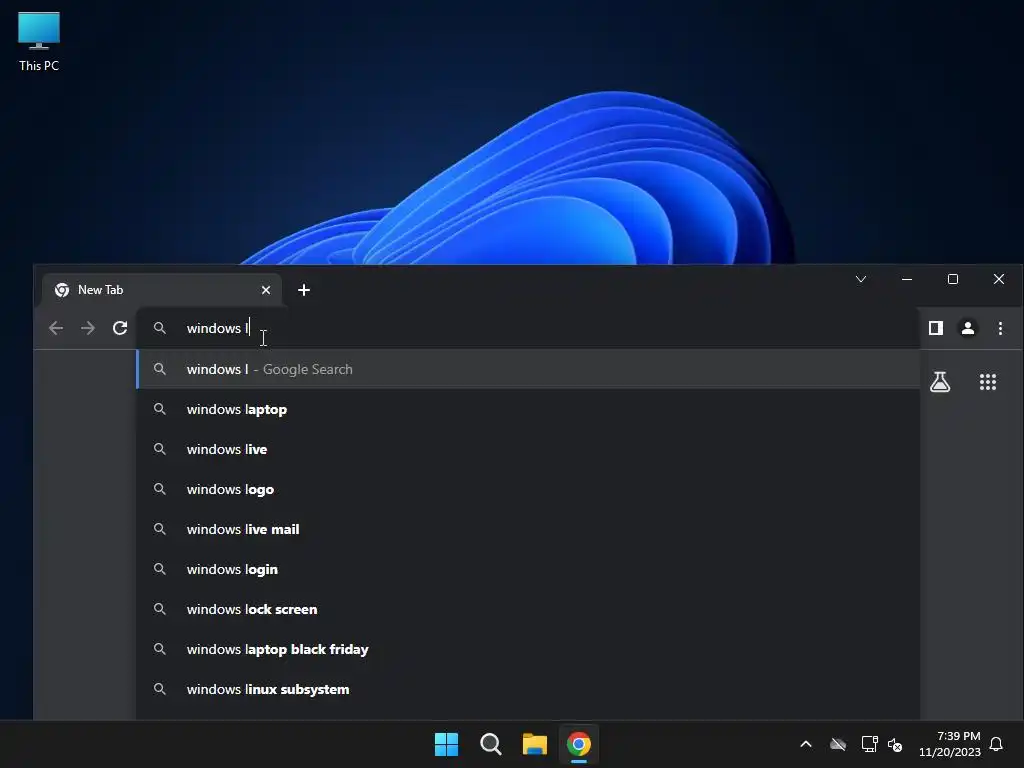Open Chrome Labs flask icon
The height and width of the screenshot is (768, 1024).
(940, 381)
